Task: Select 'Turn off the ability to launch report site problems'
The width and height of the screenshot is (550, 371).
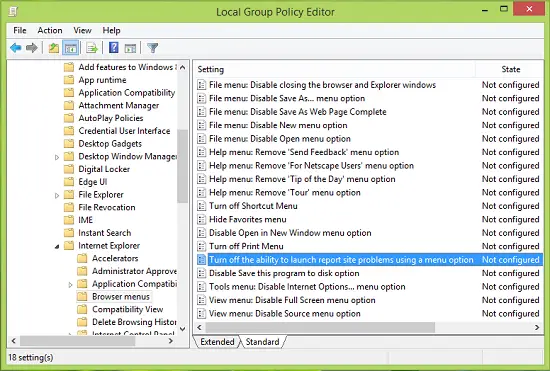Action: click(x=341, y=259)
